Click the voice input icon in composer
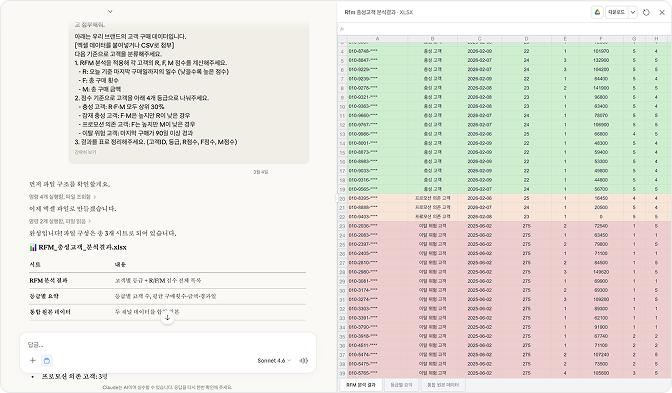 pyautogui.click(x=304, y=360)
